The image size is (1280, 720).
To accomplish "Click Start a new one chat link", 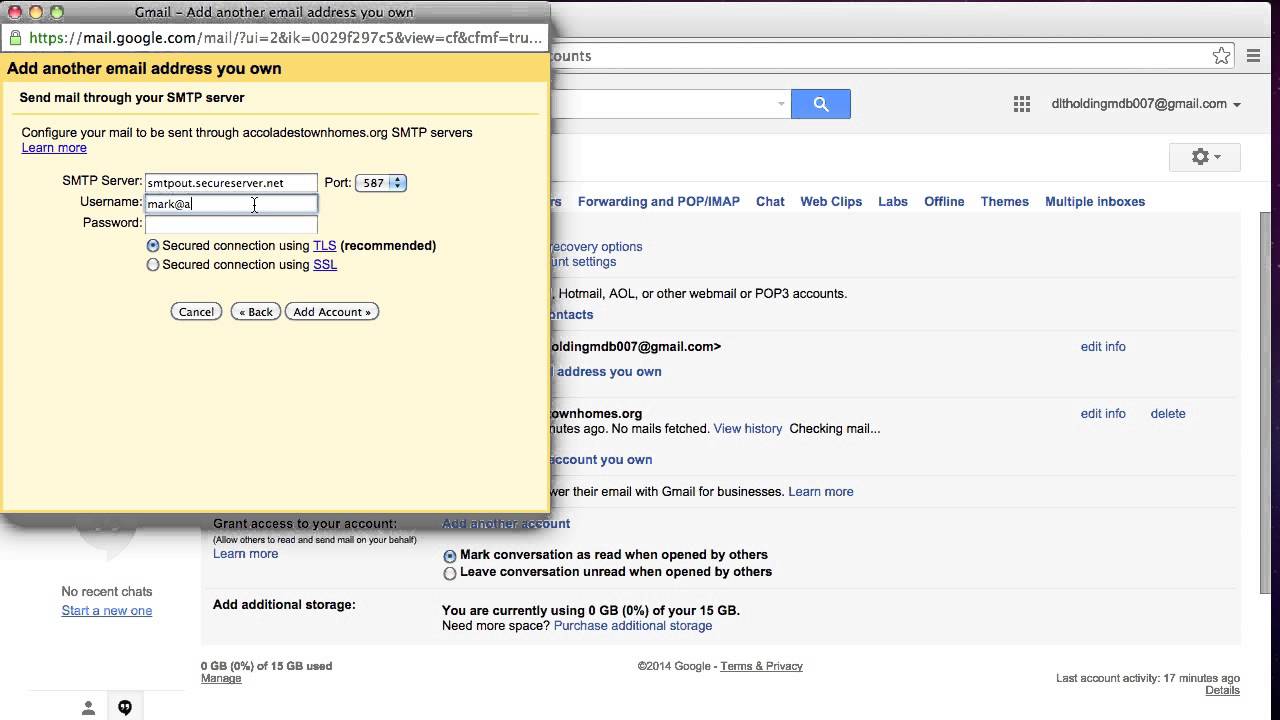I will (x=107, y=610).
